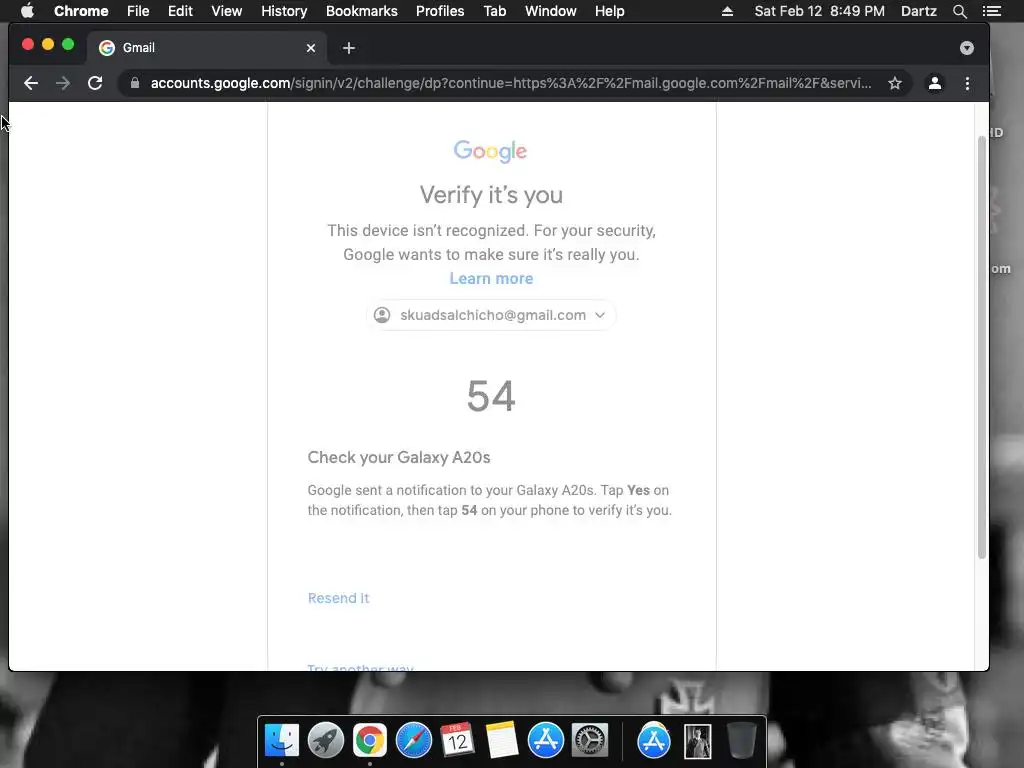
Task: Open the Chrome profile avatar icon
Action: pyautogui.click(x=935, y=83)
